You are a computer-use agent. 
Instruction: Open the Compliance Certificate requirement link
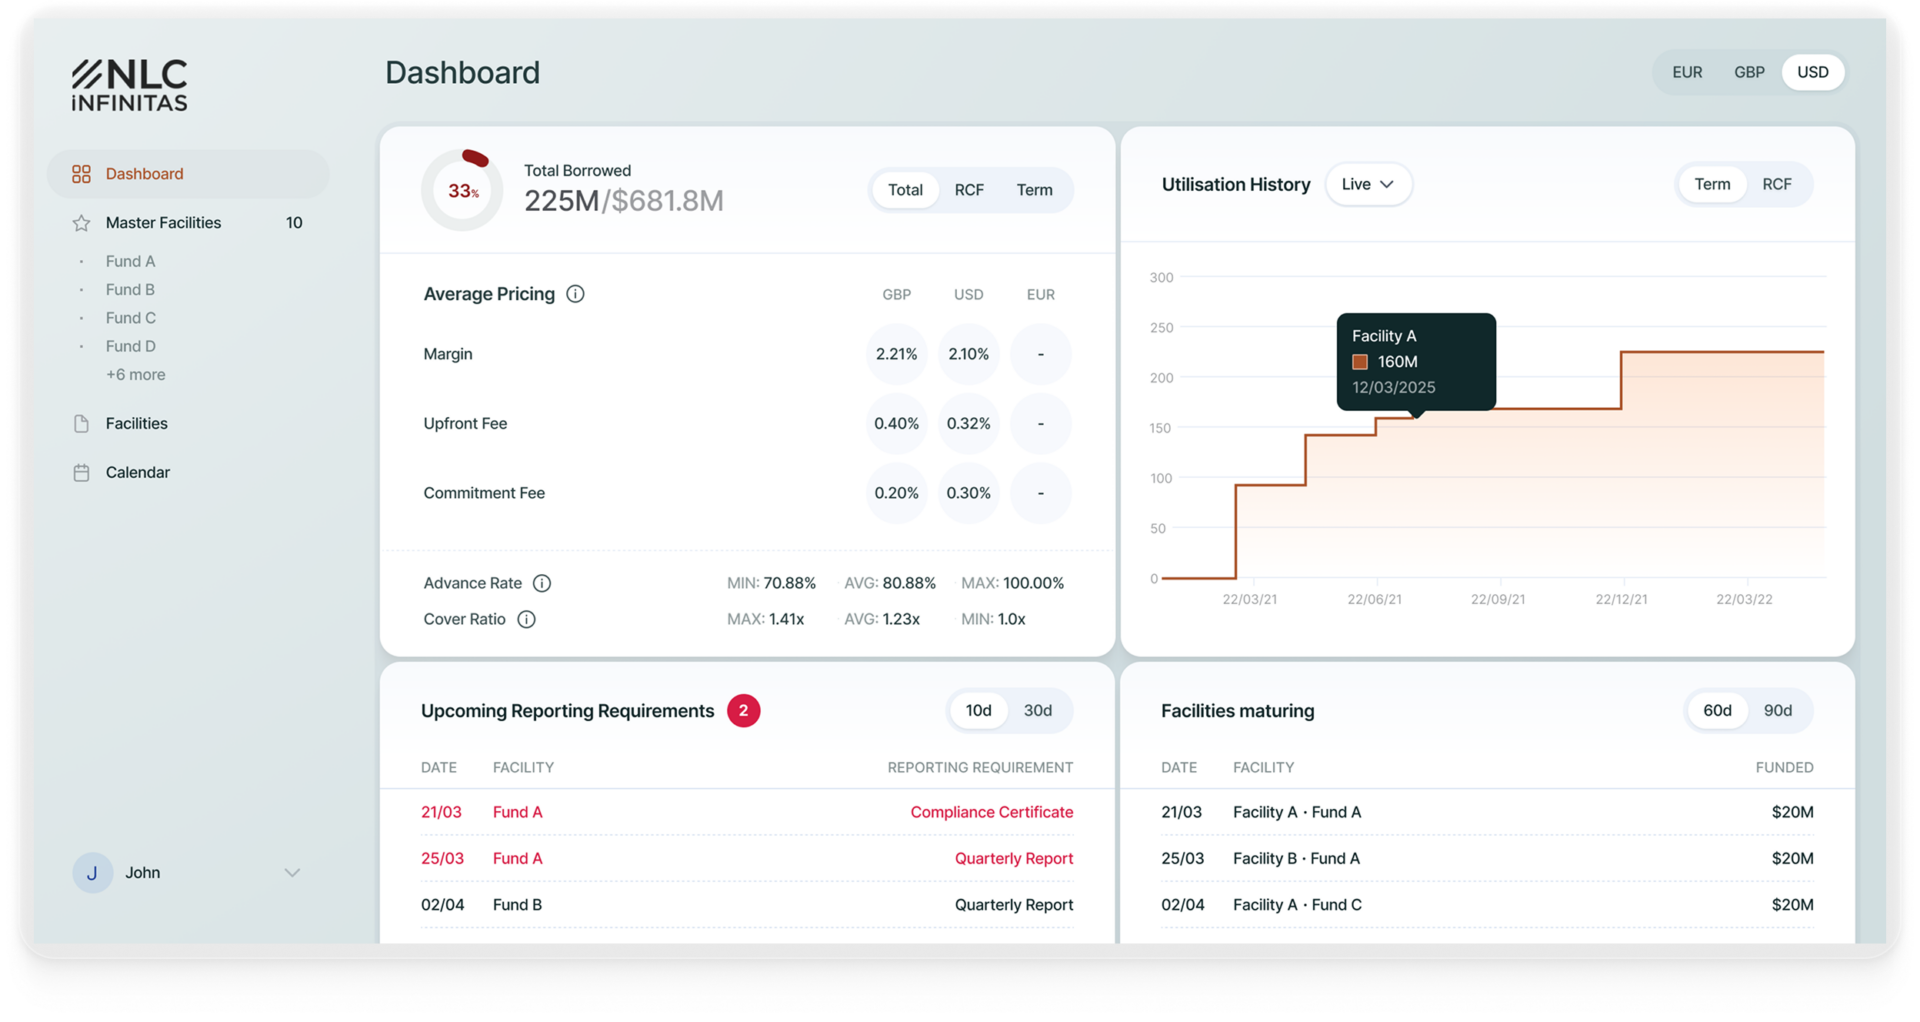coord(991,812)
